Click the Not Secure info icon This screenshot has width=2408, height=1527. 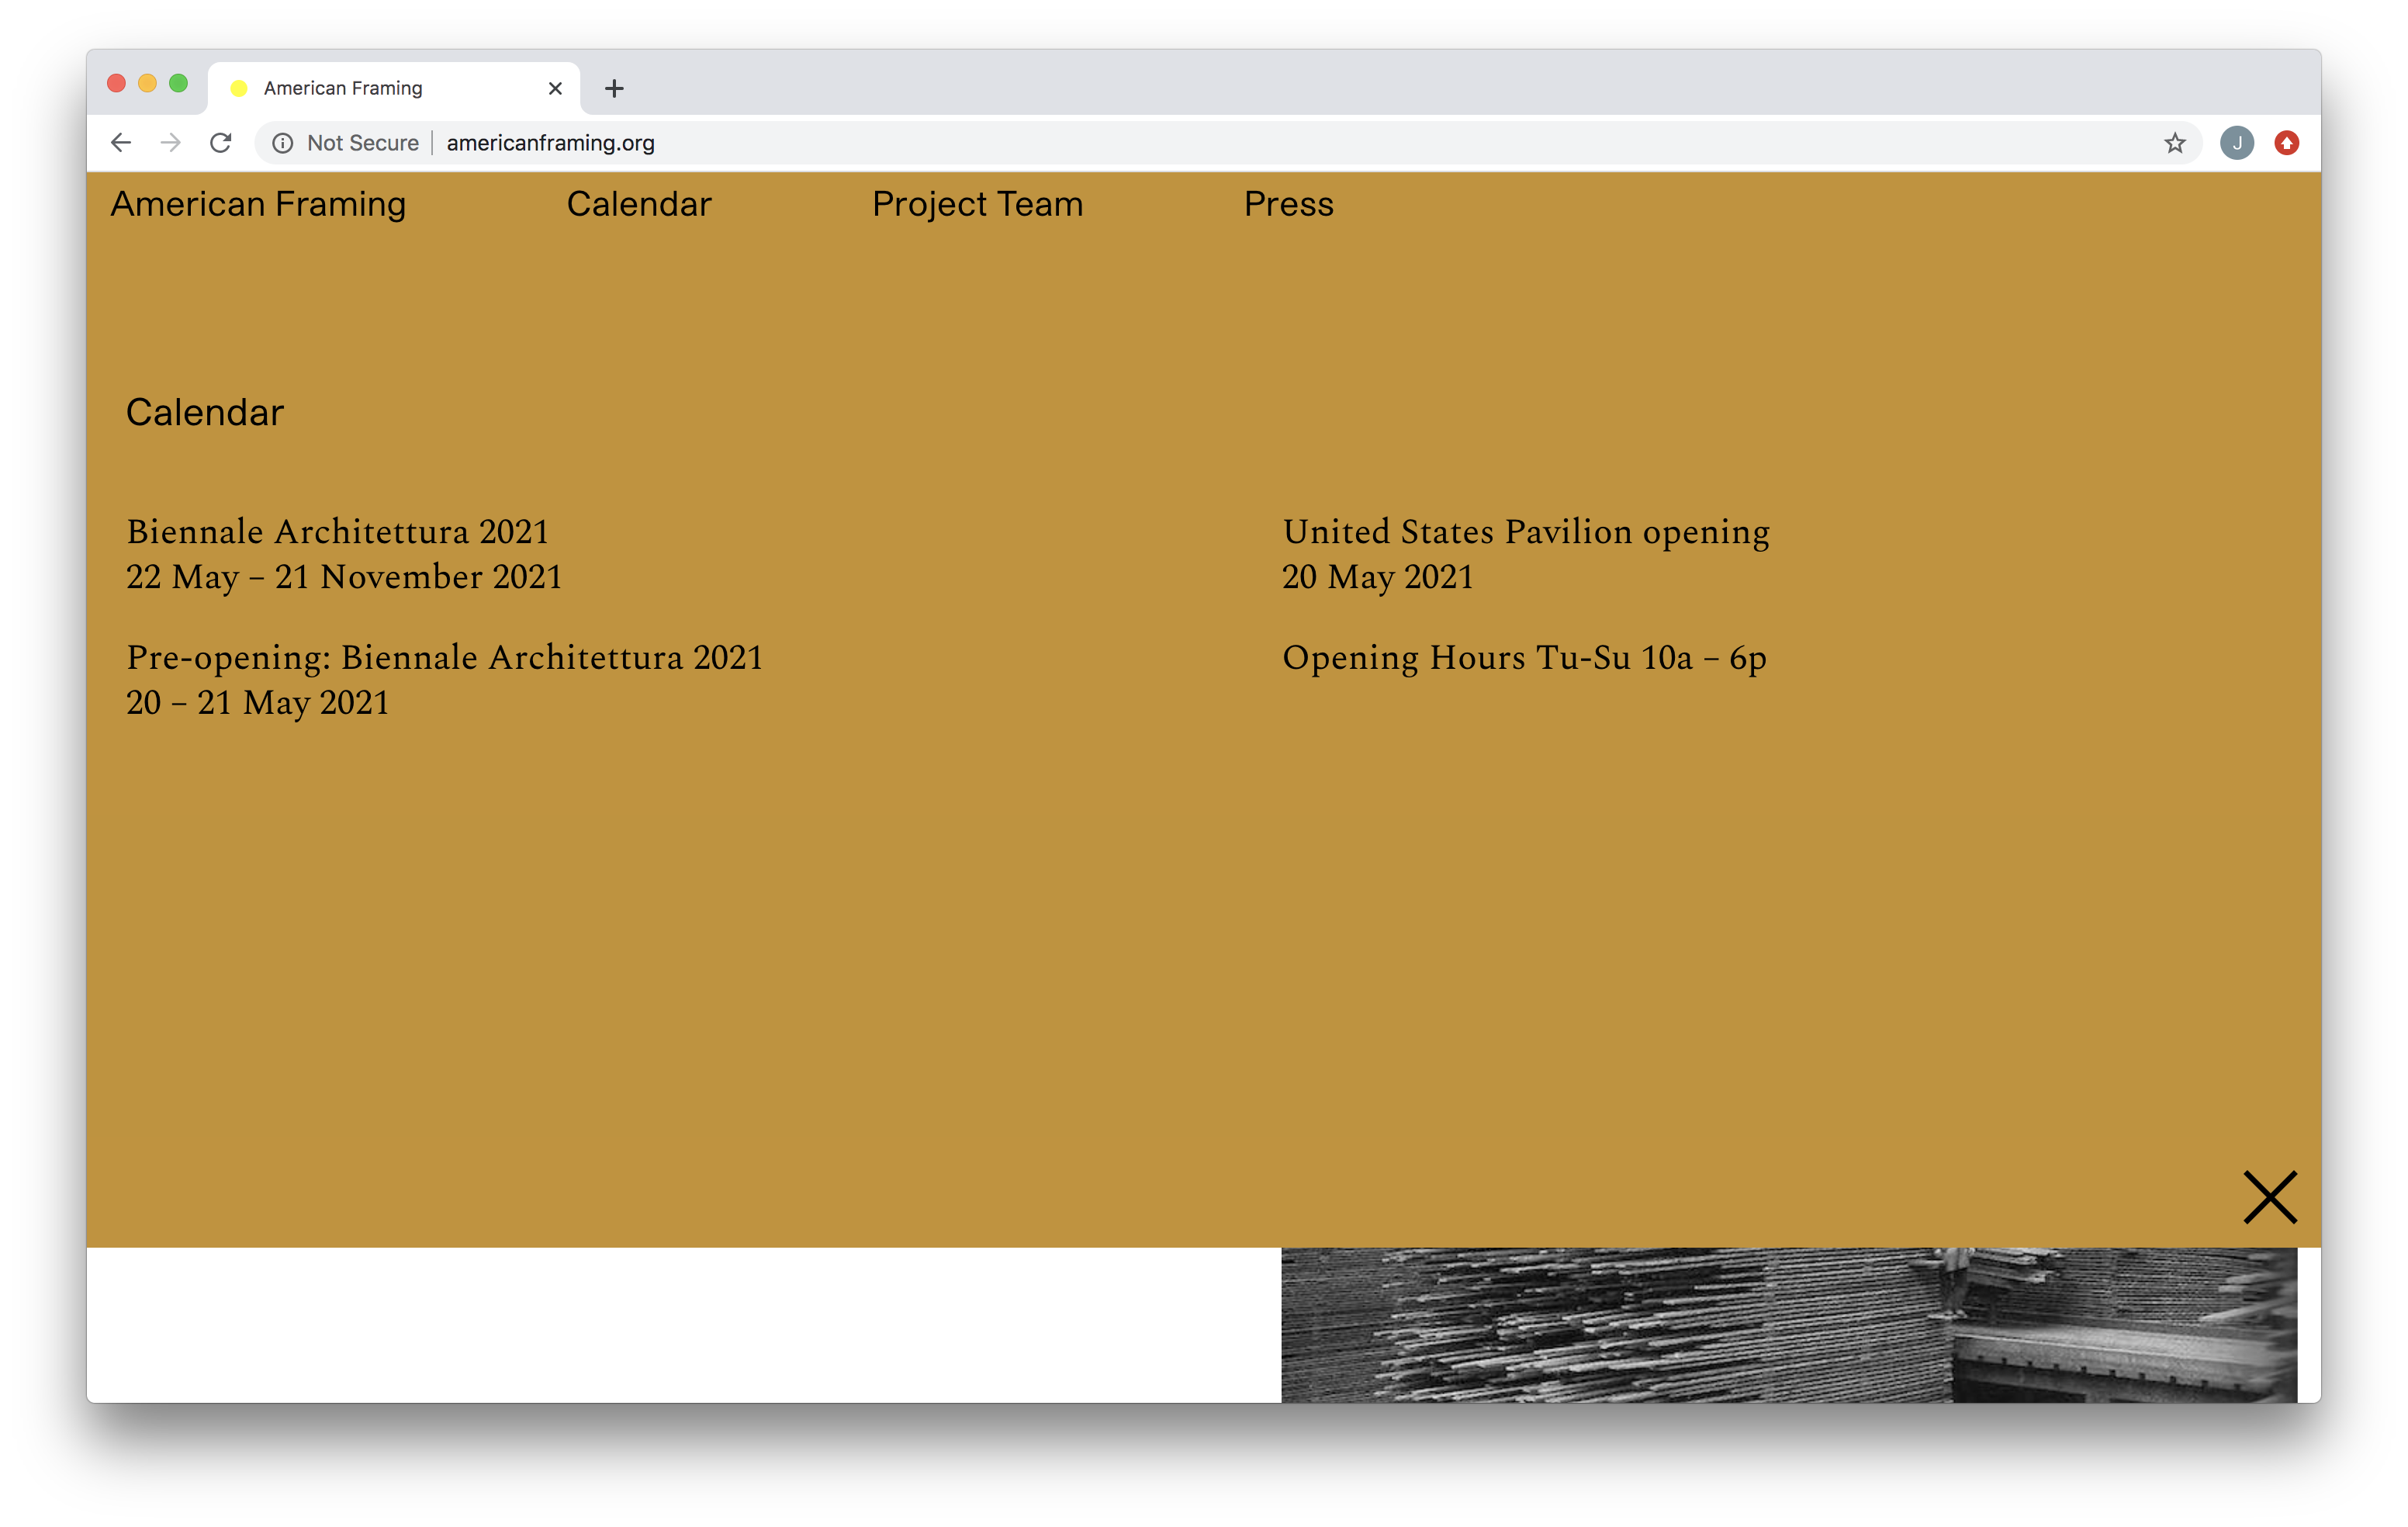point(283,143)
